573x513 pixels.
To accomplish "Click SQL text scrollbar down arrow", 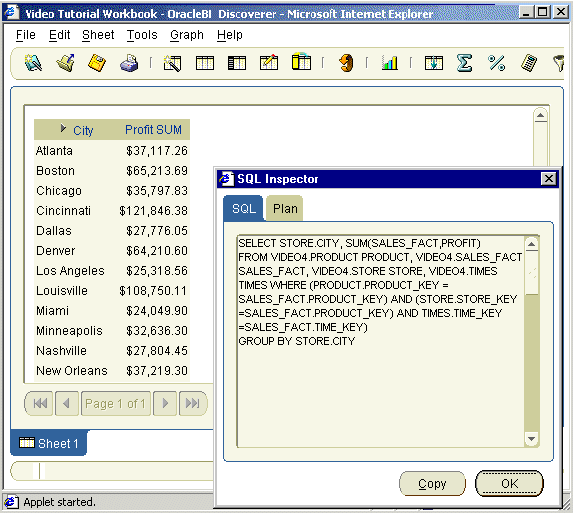I will point(532,438).
